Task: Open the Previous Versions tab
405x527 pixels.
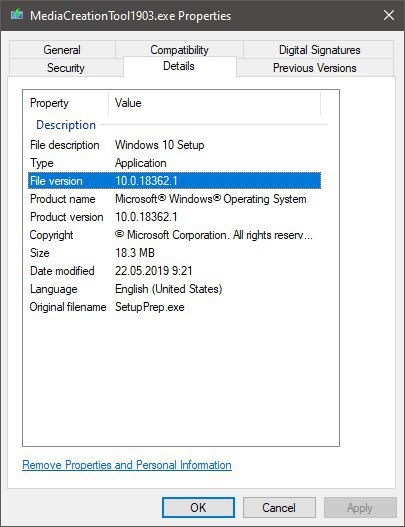Action: point(315,68)
